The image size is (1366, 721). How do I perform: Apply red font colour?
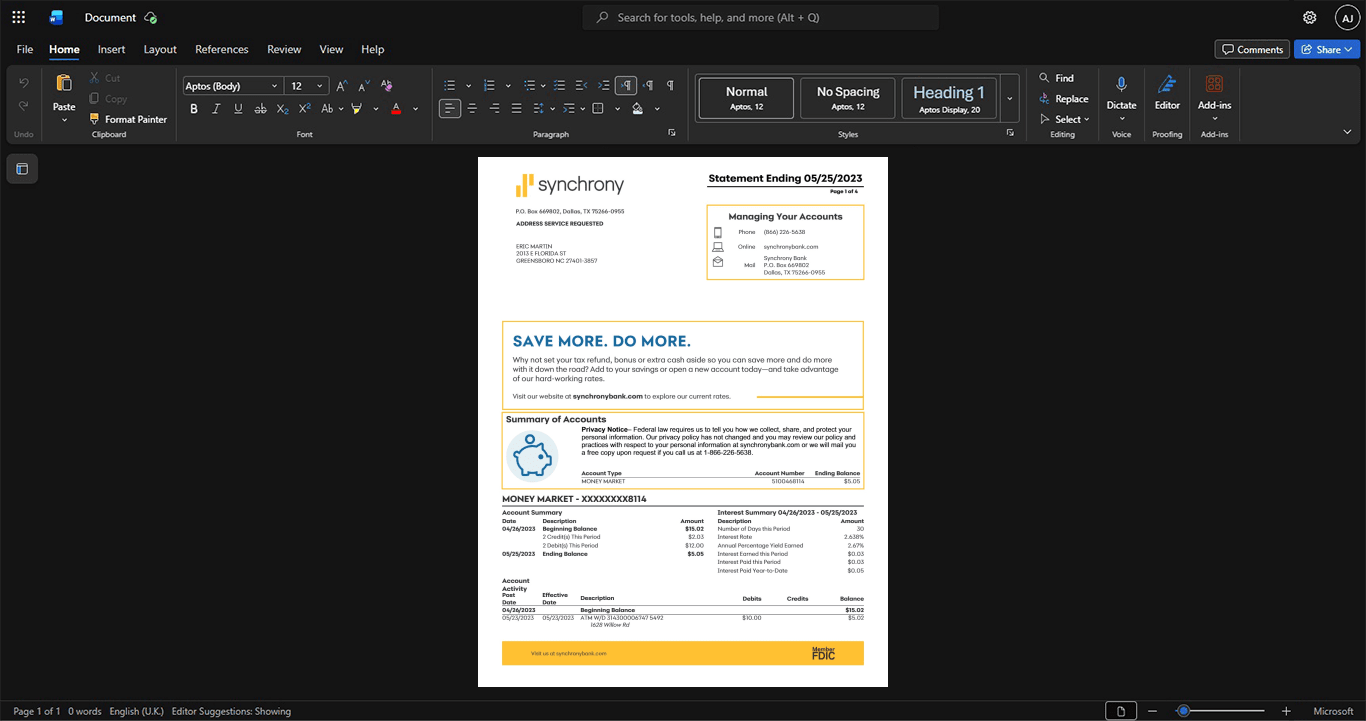click(396, 108)
